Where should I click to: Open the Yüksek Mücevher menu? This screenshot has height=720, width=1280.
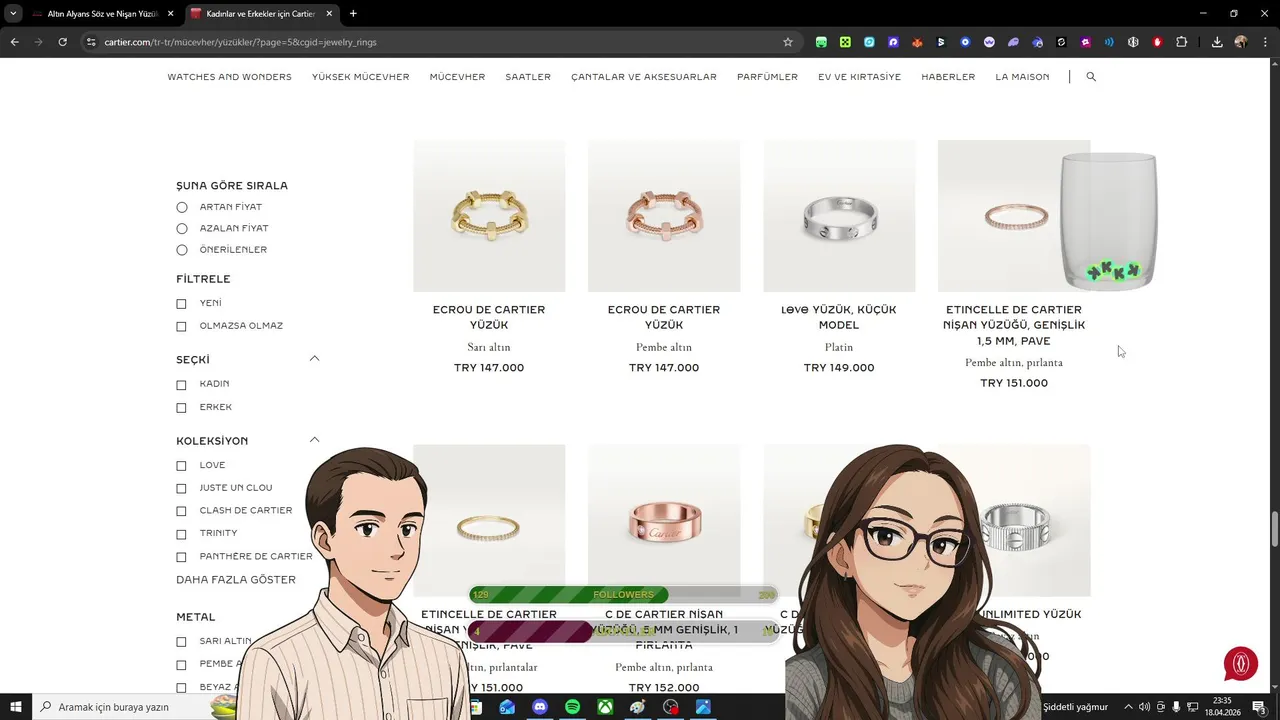[360, 77]
